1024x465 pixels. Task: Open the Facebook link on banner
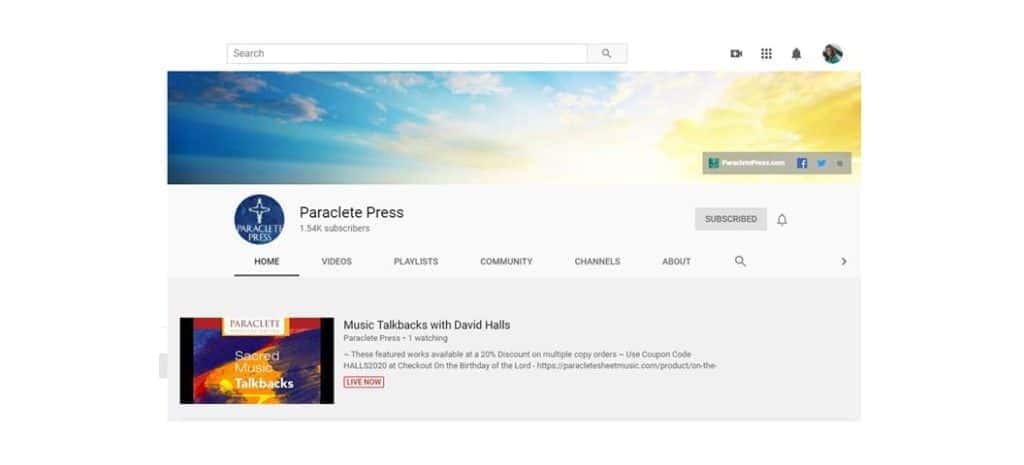[802, 163]
